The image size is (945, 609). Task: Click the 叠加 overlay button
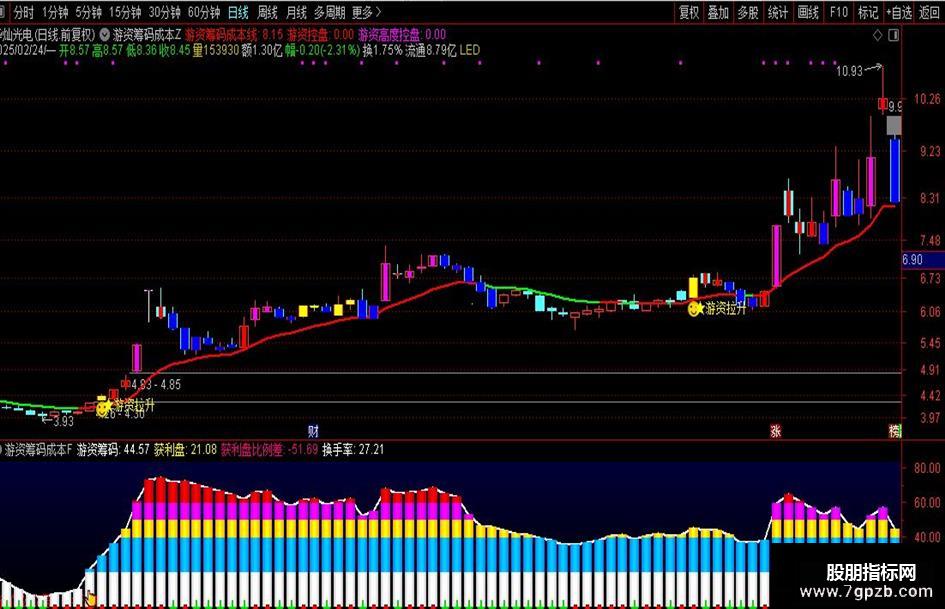pos(718,12)
